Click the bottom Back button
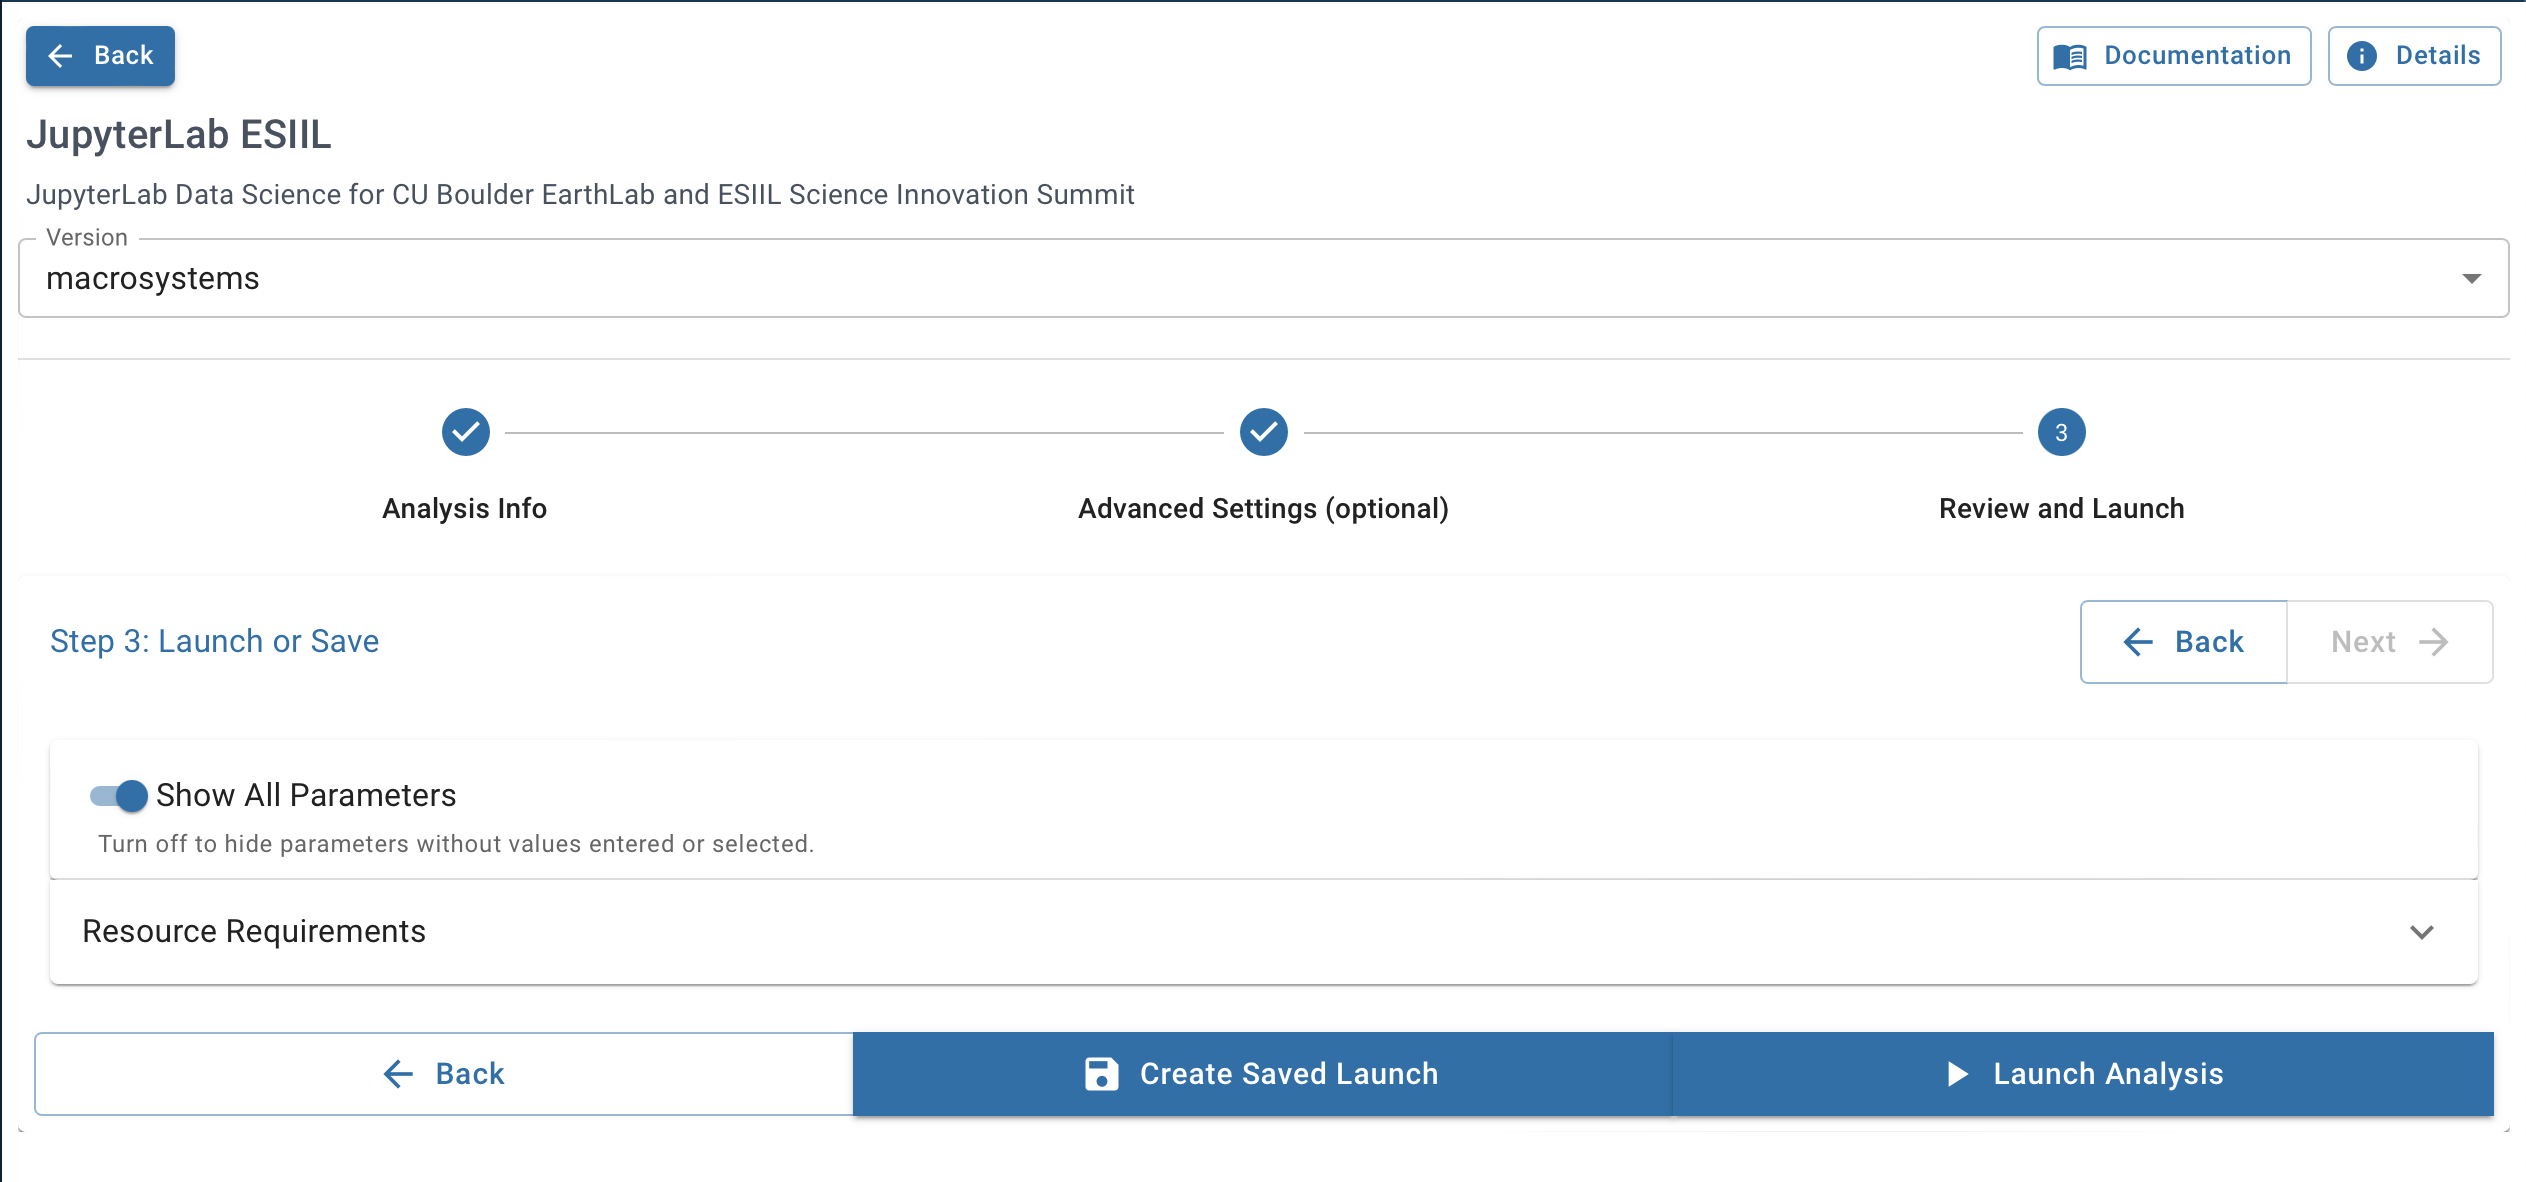The width and height of the screenshot is (2526, 1182). [x=444, y=1074]
